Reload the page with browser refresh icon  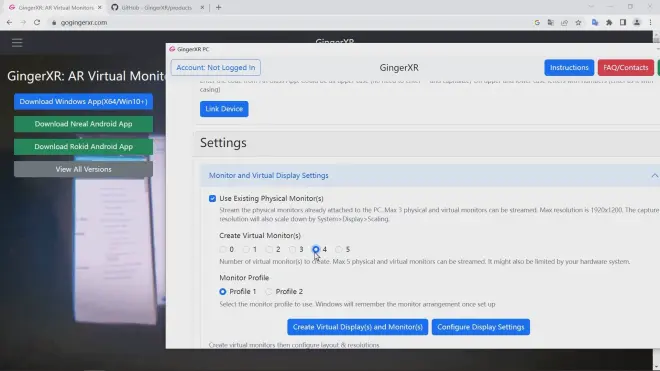[37, 22]
